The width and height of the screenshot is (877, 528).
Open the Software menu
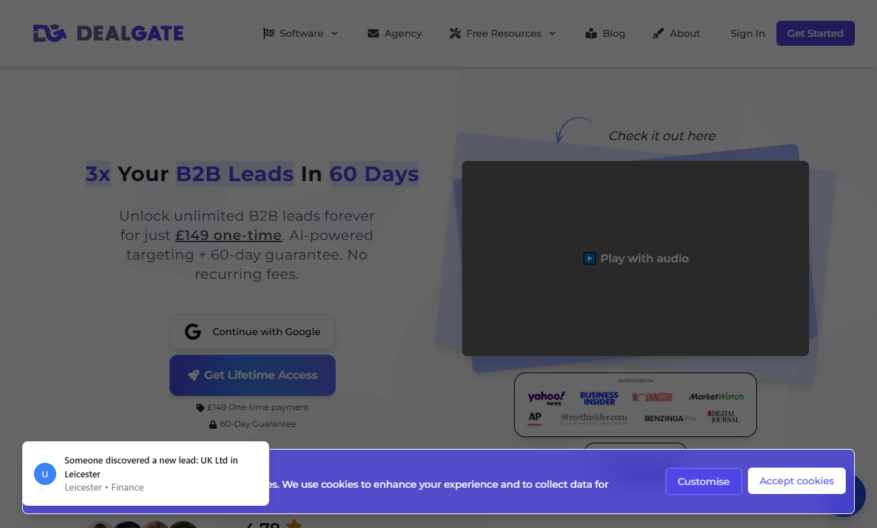tap(300, 34)
